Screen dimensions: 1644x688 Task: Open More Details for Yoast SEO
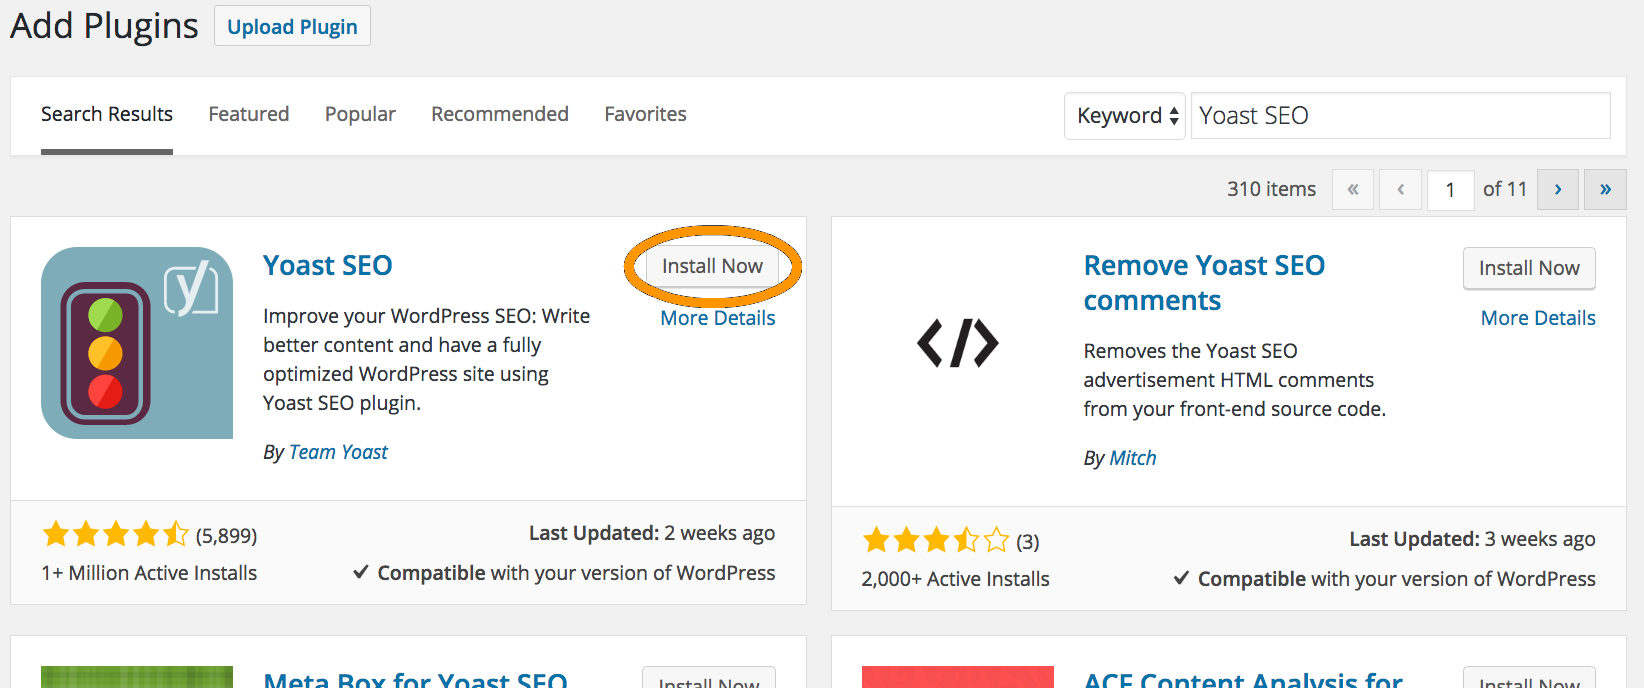(x=718, y=318)
